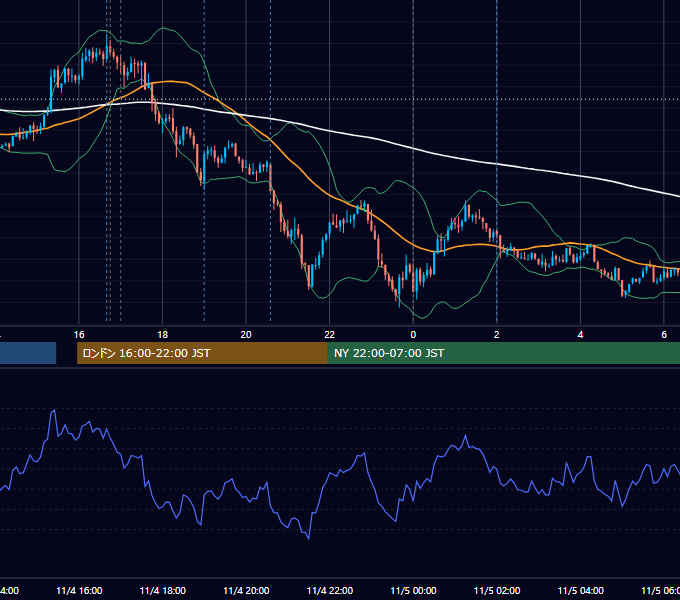Image resolution: width=680 pixels, height=600 pixels.
Task: Click the 4 hour label on the price chart axis
Action: point(580,335)
